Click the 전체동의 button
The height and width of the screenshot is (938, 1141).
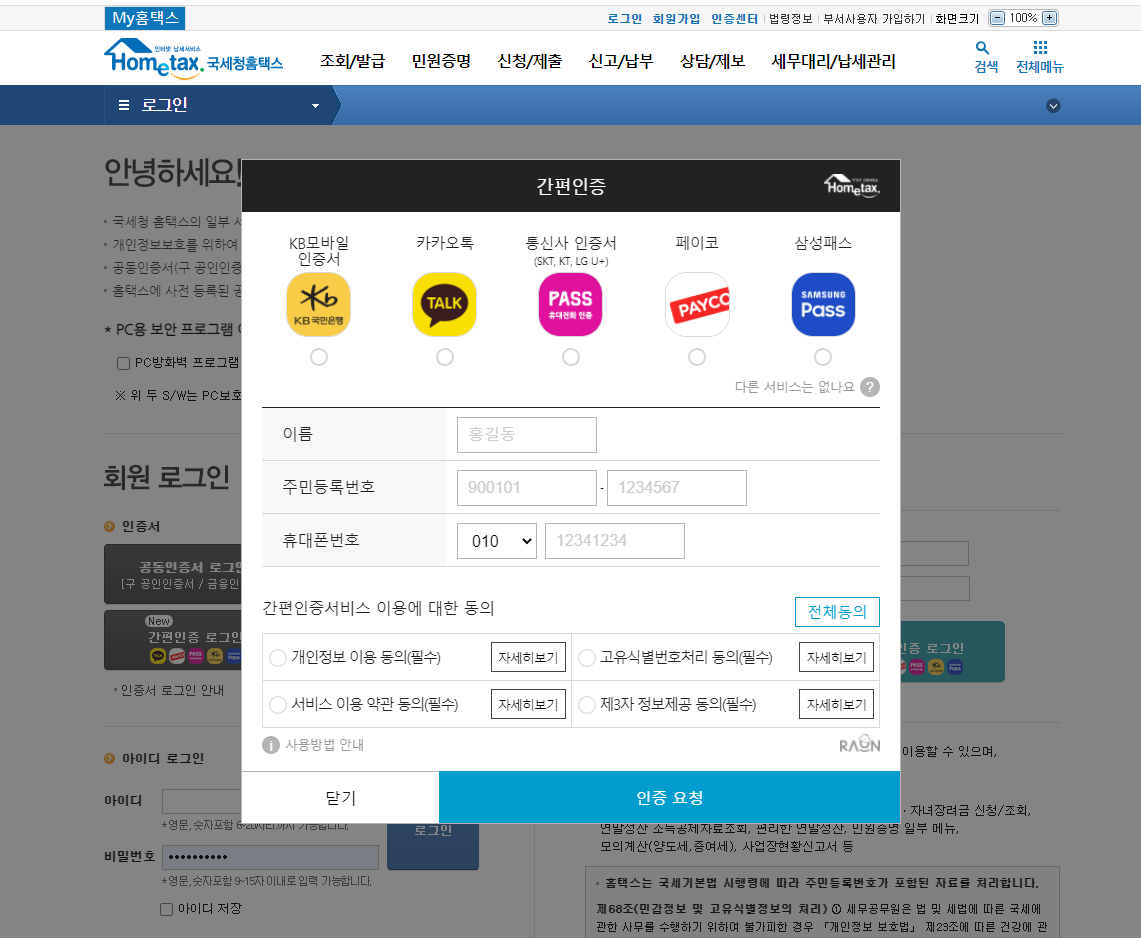[x=837, y=612]
